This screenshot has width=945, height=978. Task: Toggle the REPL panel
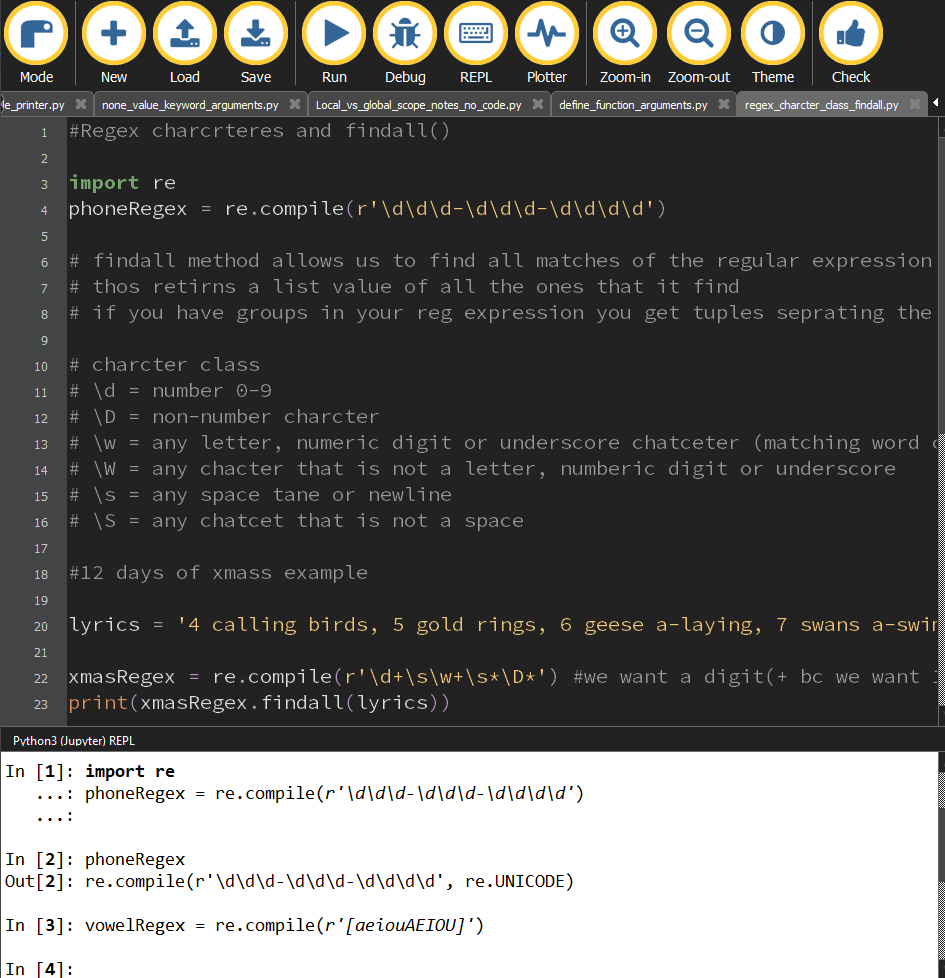476,44
